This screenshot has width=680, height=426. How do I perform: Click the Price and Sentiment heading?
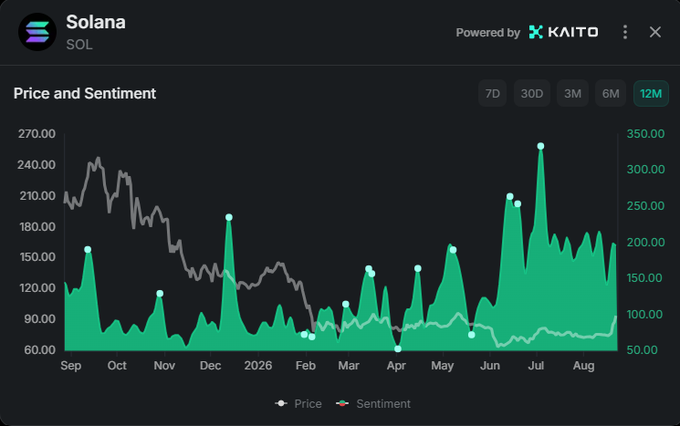[x=85, y=93]
